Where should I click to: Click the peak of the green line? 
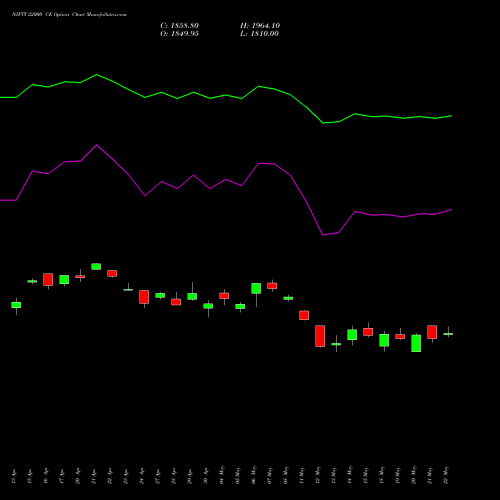96,75
